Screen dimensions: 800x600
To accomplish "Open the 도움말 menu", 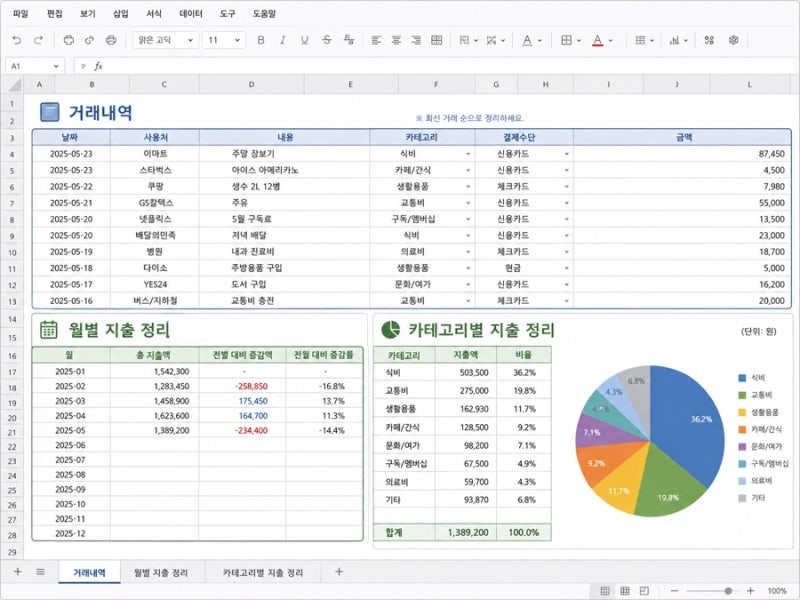I will [264, 14].
